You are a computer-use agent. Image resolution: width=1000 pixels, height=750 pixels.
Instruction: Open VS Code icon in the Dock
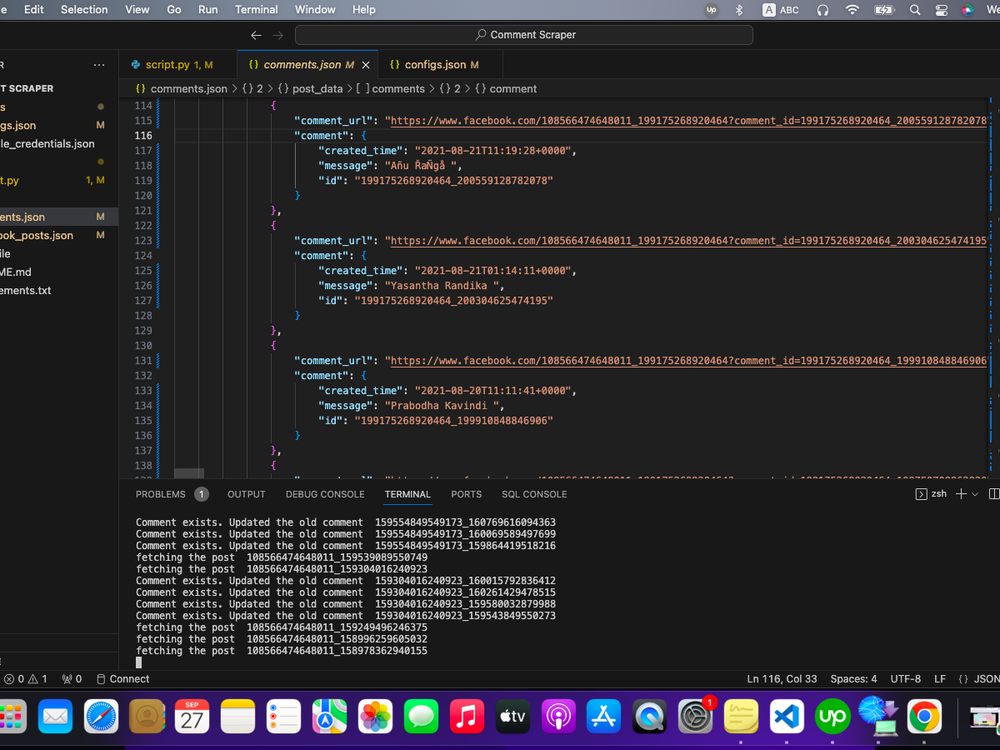[x=786, y=716]
